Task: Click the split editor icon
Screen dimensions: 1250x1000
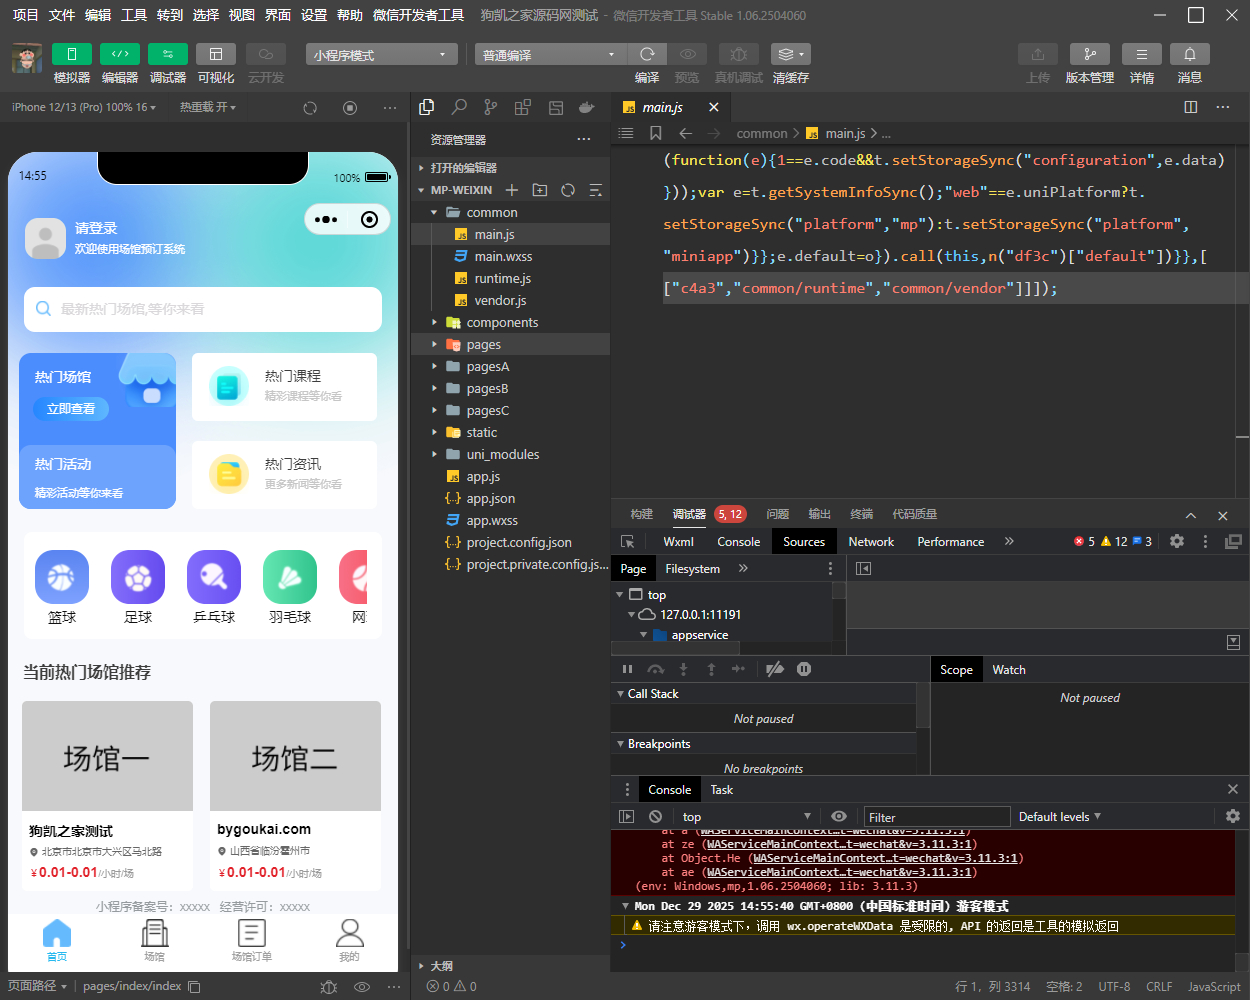Action: pyautogui.click(x=1190, y=107)
